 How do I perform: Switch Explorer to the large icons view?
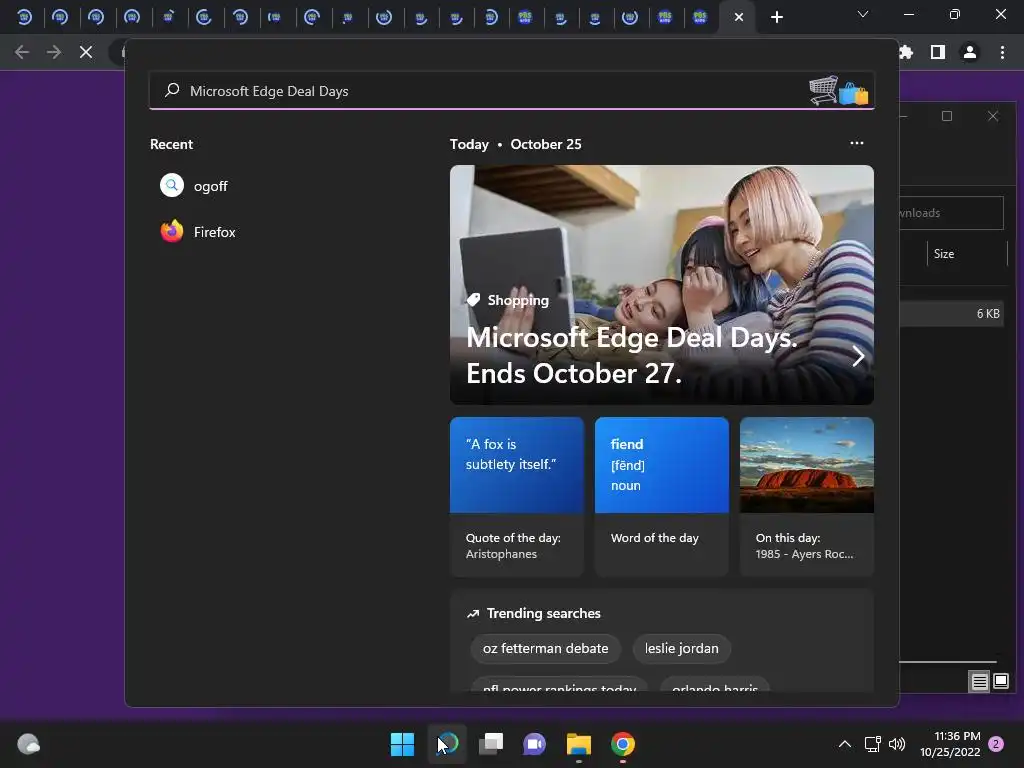pos(1001,682)
